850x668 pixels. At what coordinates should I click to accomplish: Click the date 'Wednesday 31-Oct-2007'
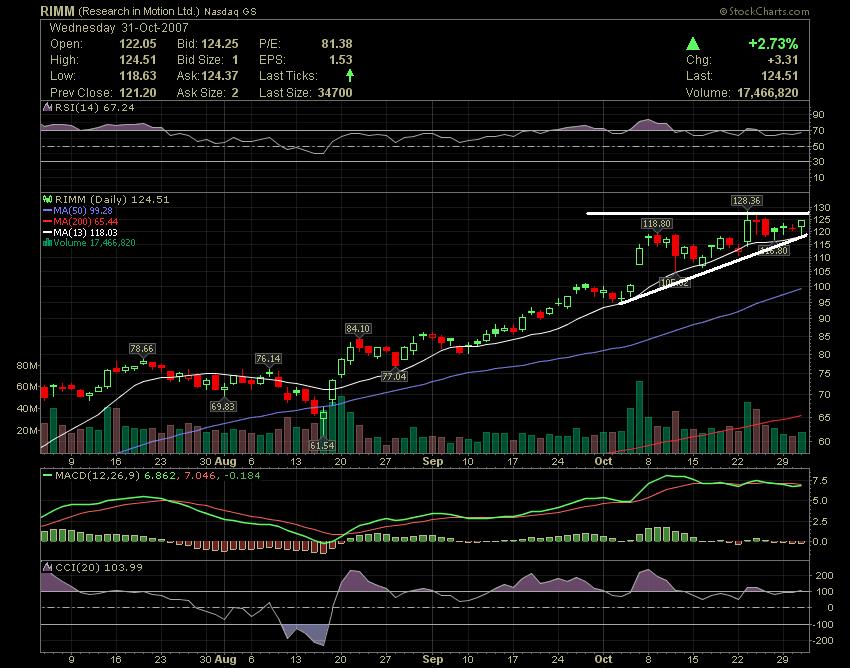pos(119,28)
